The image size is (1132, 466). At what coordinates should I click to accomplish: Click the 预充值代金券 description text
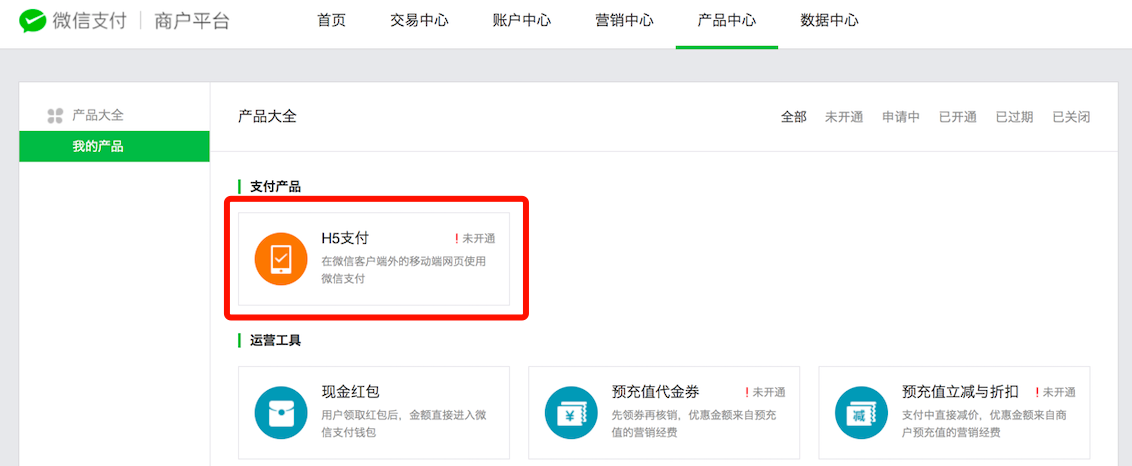click(x=694, y=424)
